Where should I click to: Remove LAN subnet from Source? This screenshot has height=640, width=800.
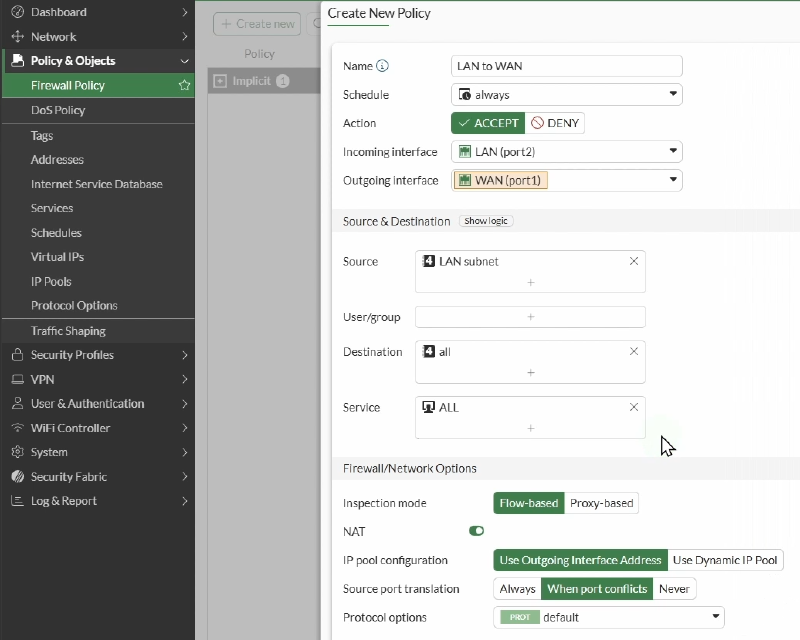click(634, 261)
